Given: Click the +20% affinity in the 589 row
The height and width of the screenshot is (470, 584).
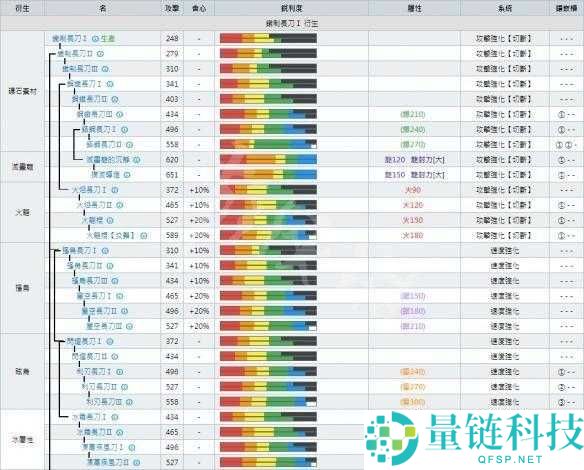Looking at the screenshot, I should (x=199, y=235).
